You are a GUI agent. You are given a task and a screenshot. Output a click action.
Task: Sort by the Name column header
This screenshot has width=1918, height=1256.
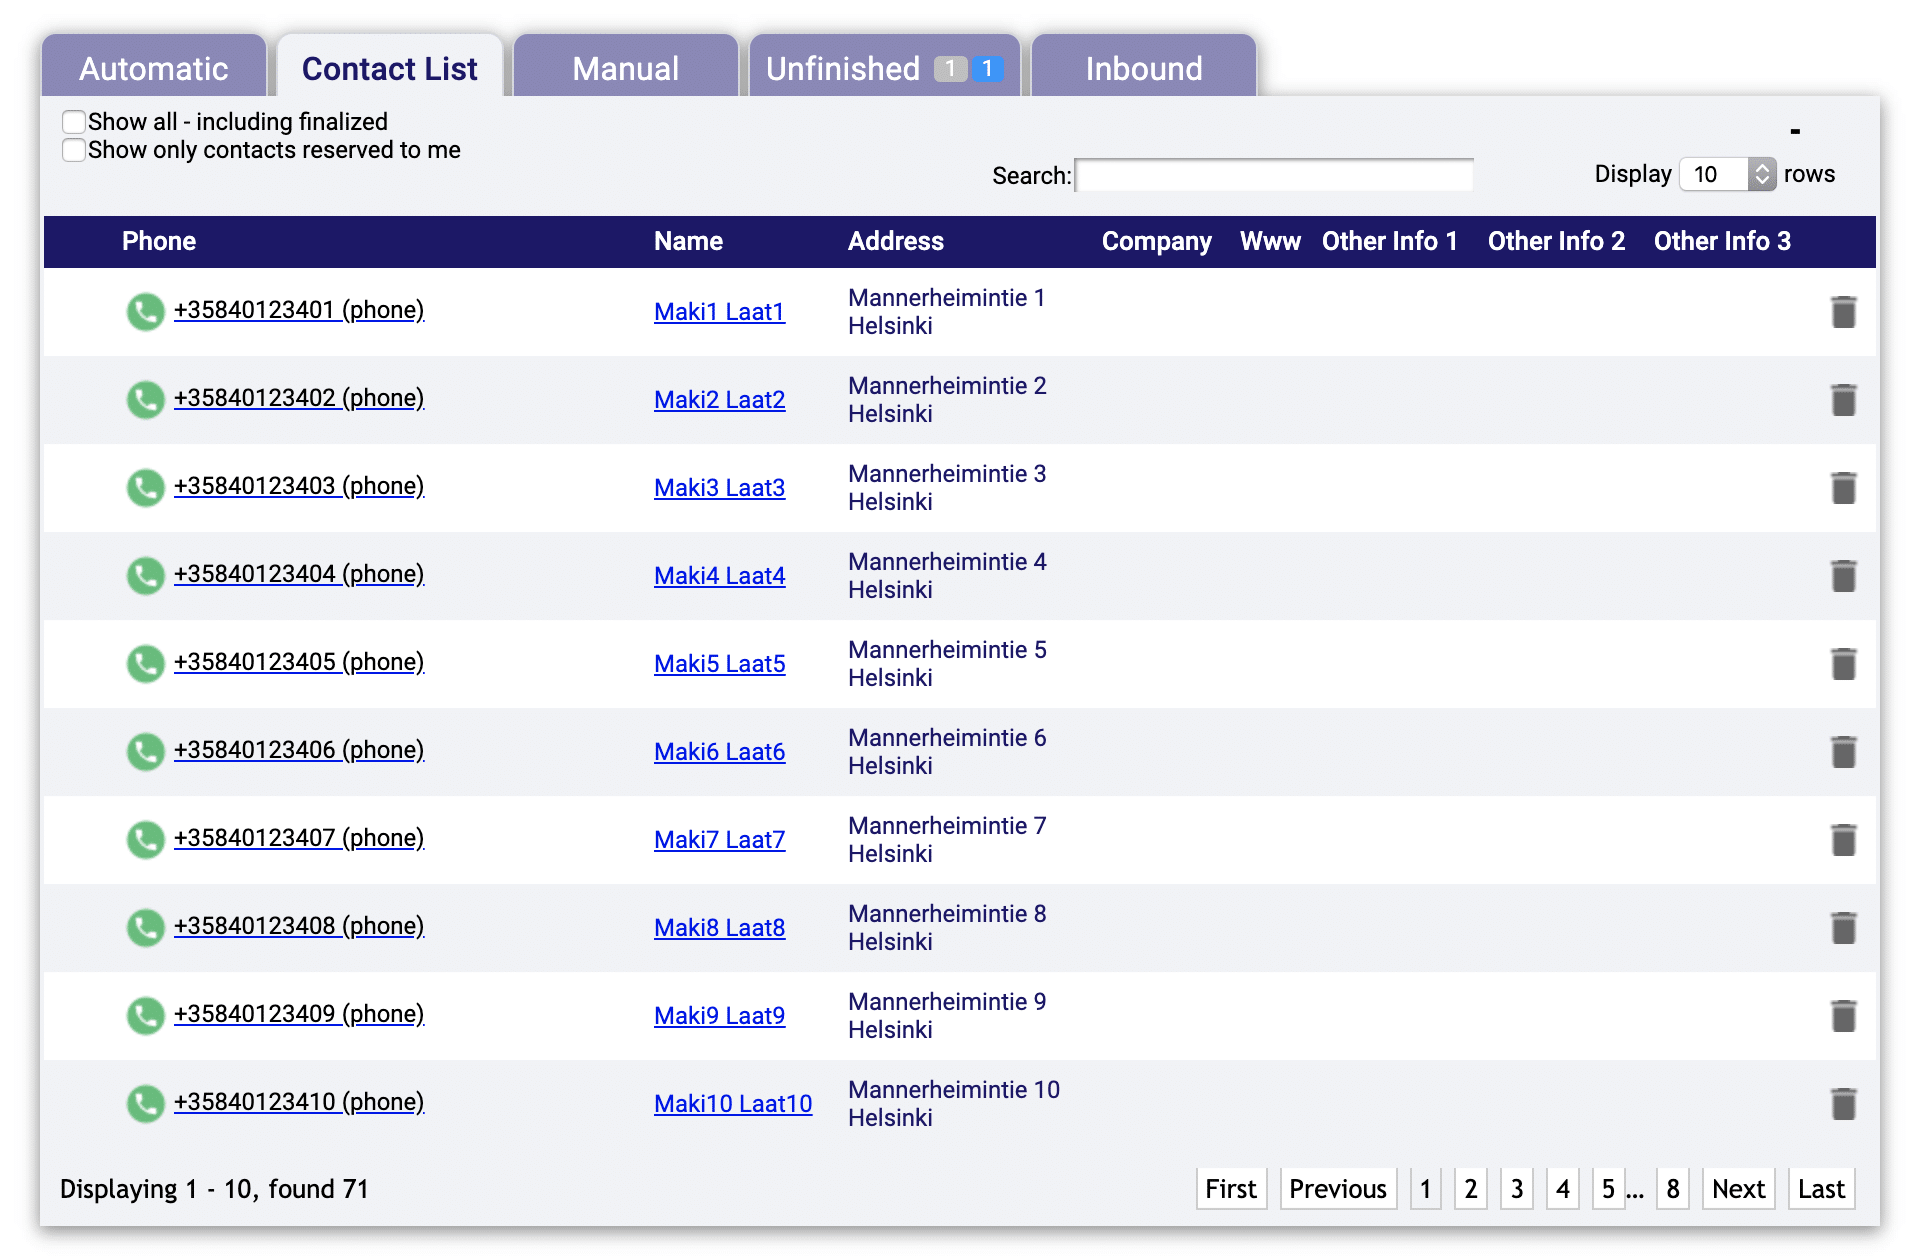(x=688, y=241)
